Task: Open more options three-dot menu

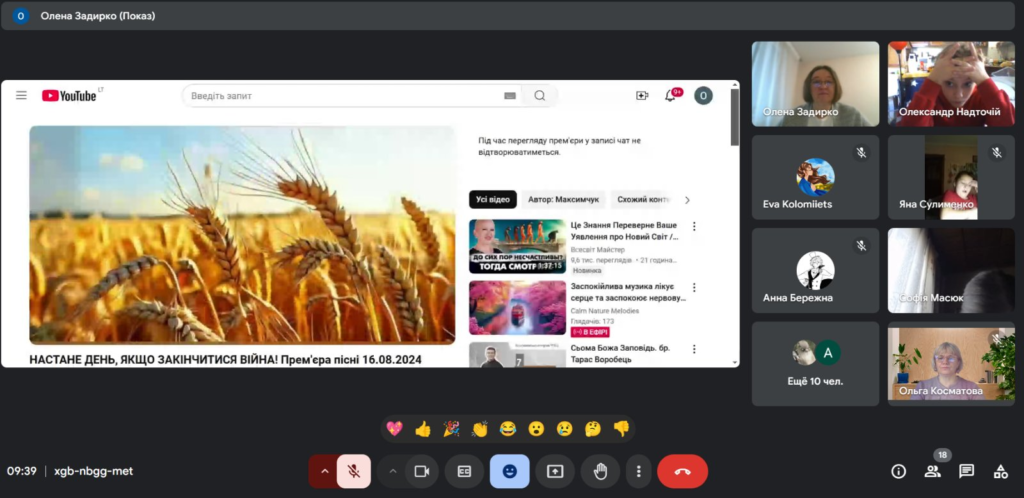Action: [638, 471]
